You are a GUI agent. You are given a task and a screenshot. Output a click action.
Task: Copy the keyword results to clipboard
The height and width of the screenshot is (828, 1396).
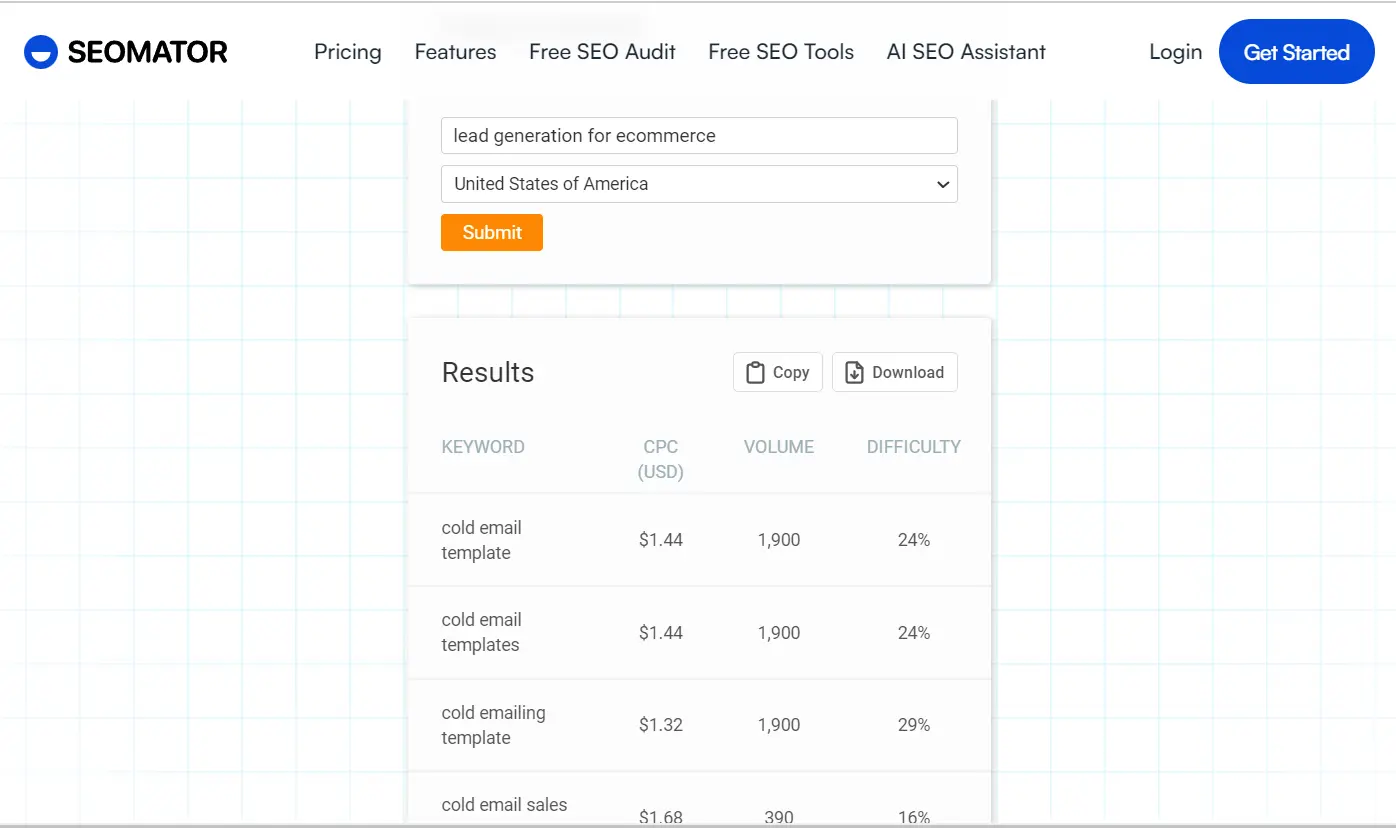click(x=777, y=371)
